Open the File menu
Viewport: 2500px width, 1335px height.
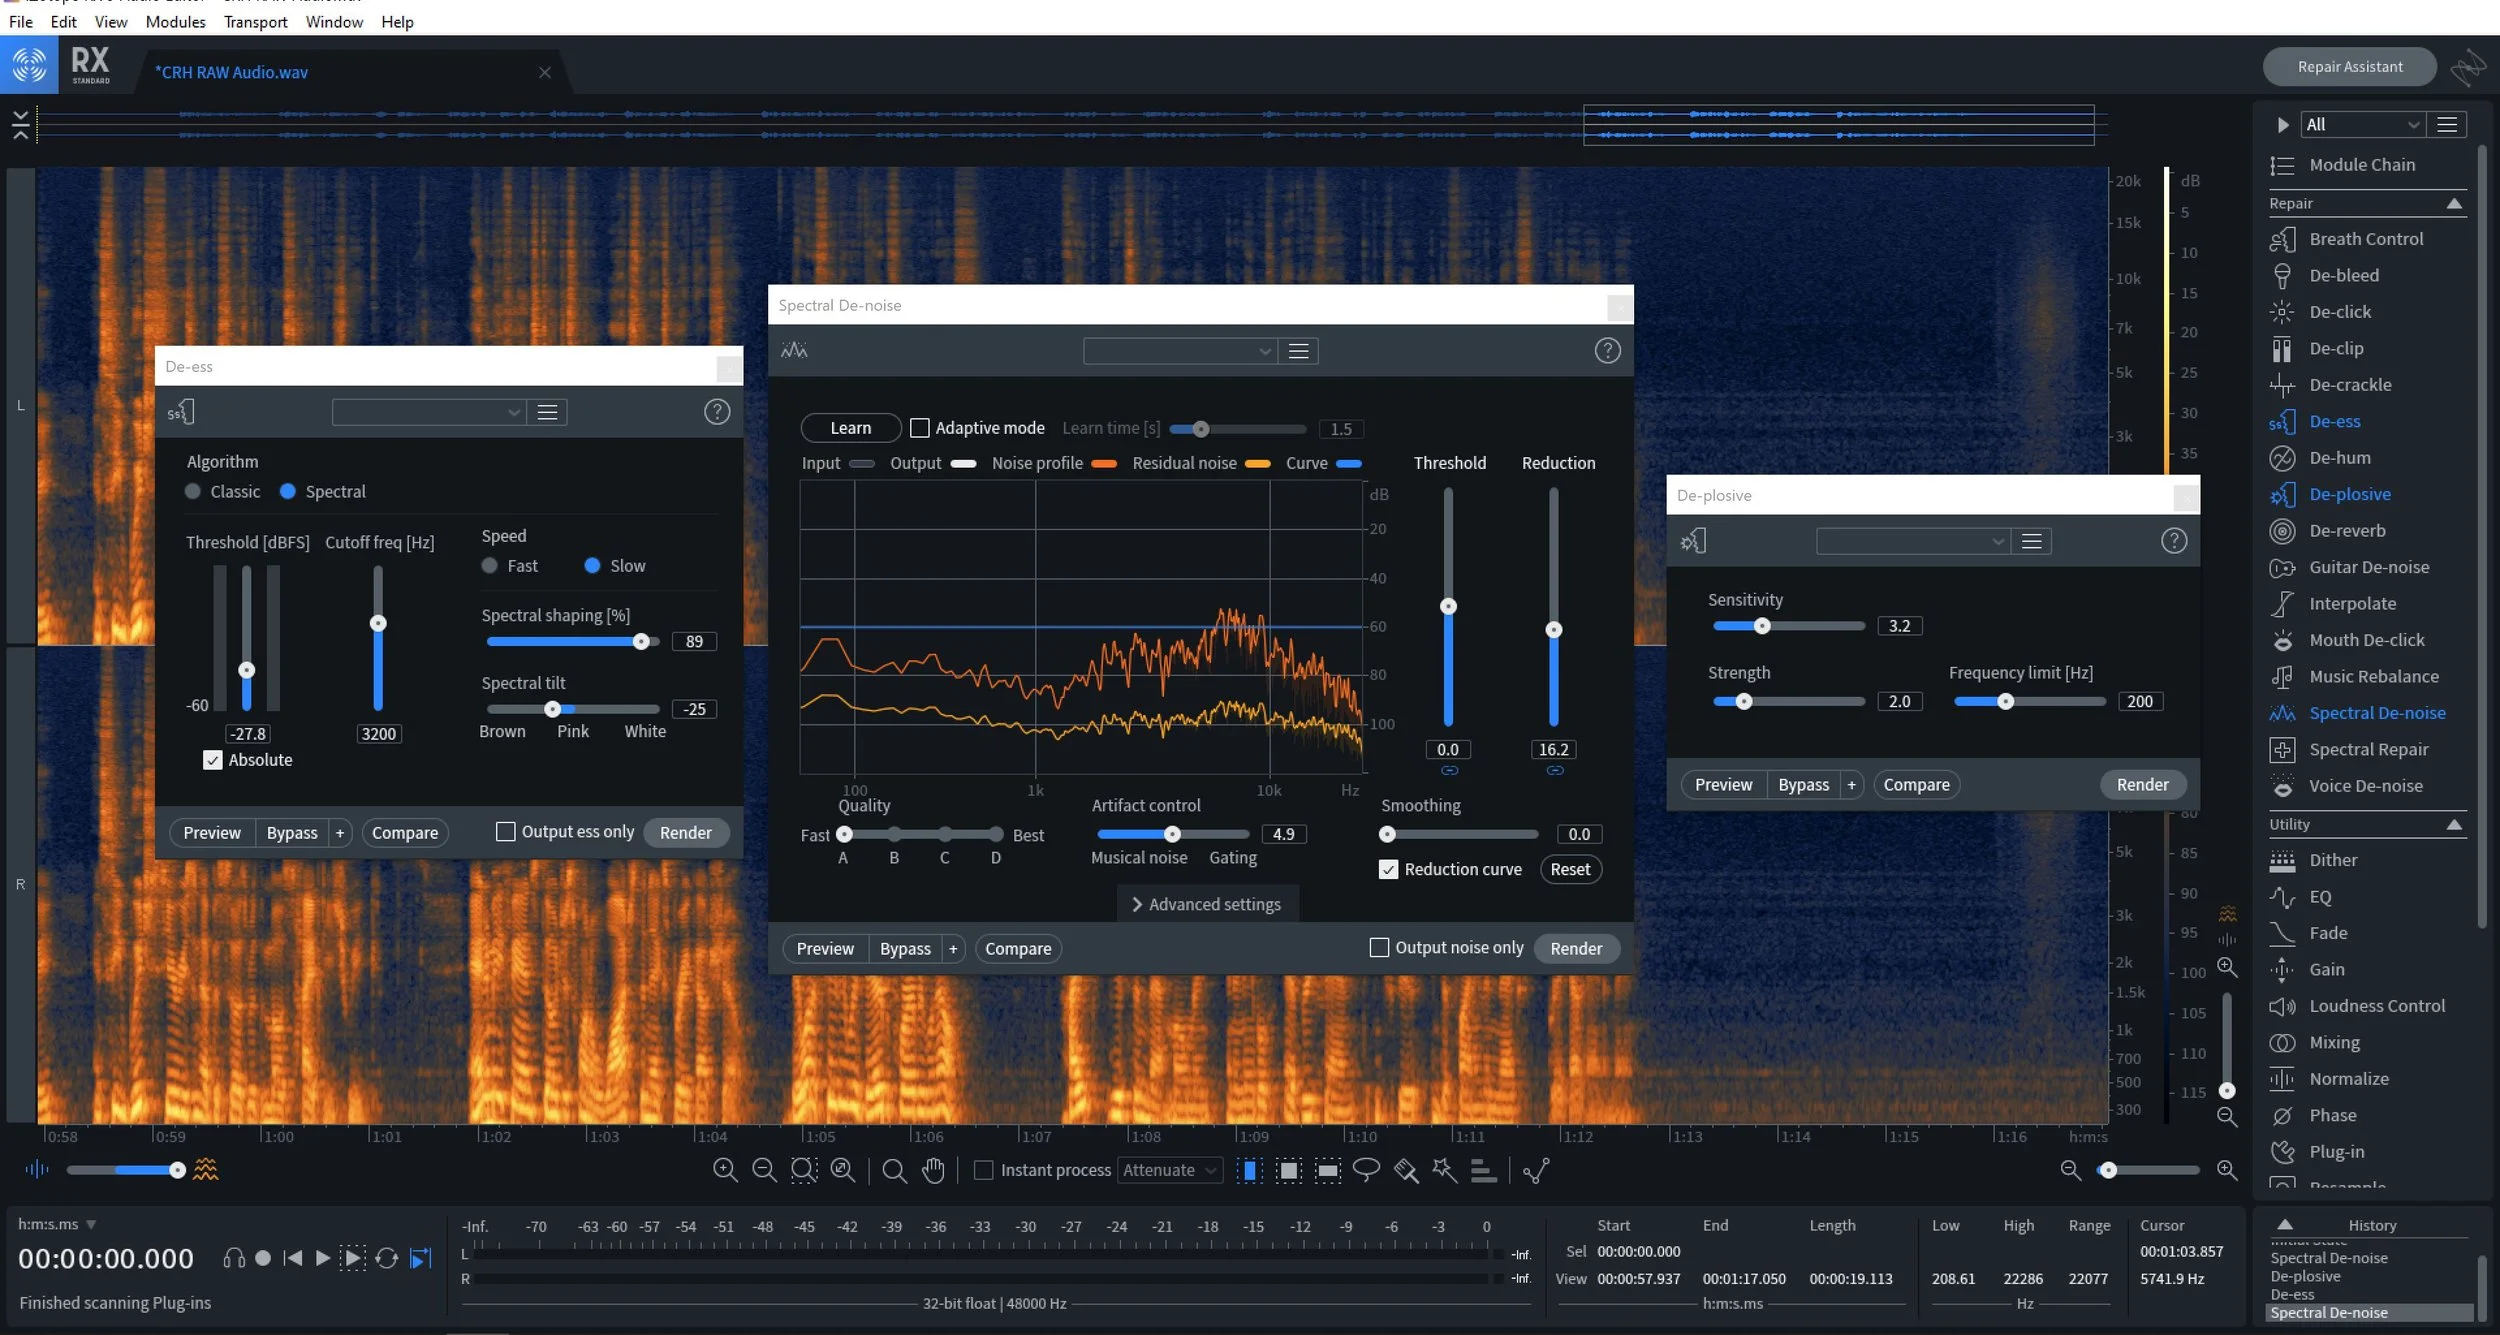click(x=21, y=21)
